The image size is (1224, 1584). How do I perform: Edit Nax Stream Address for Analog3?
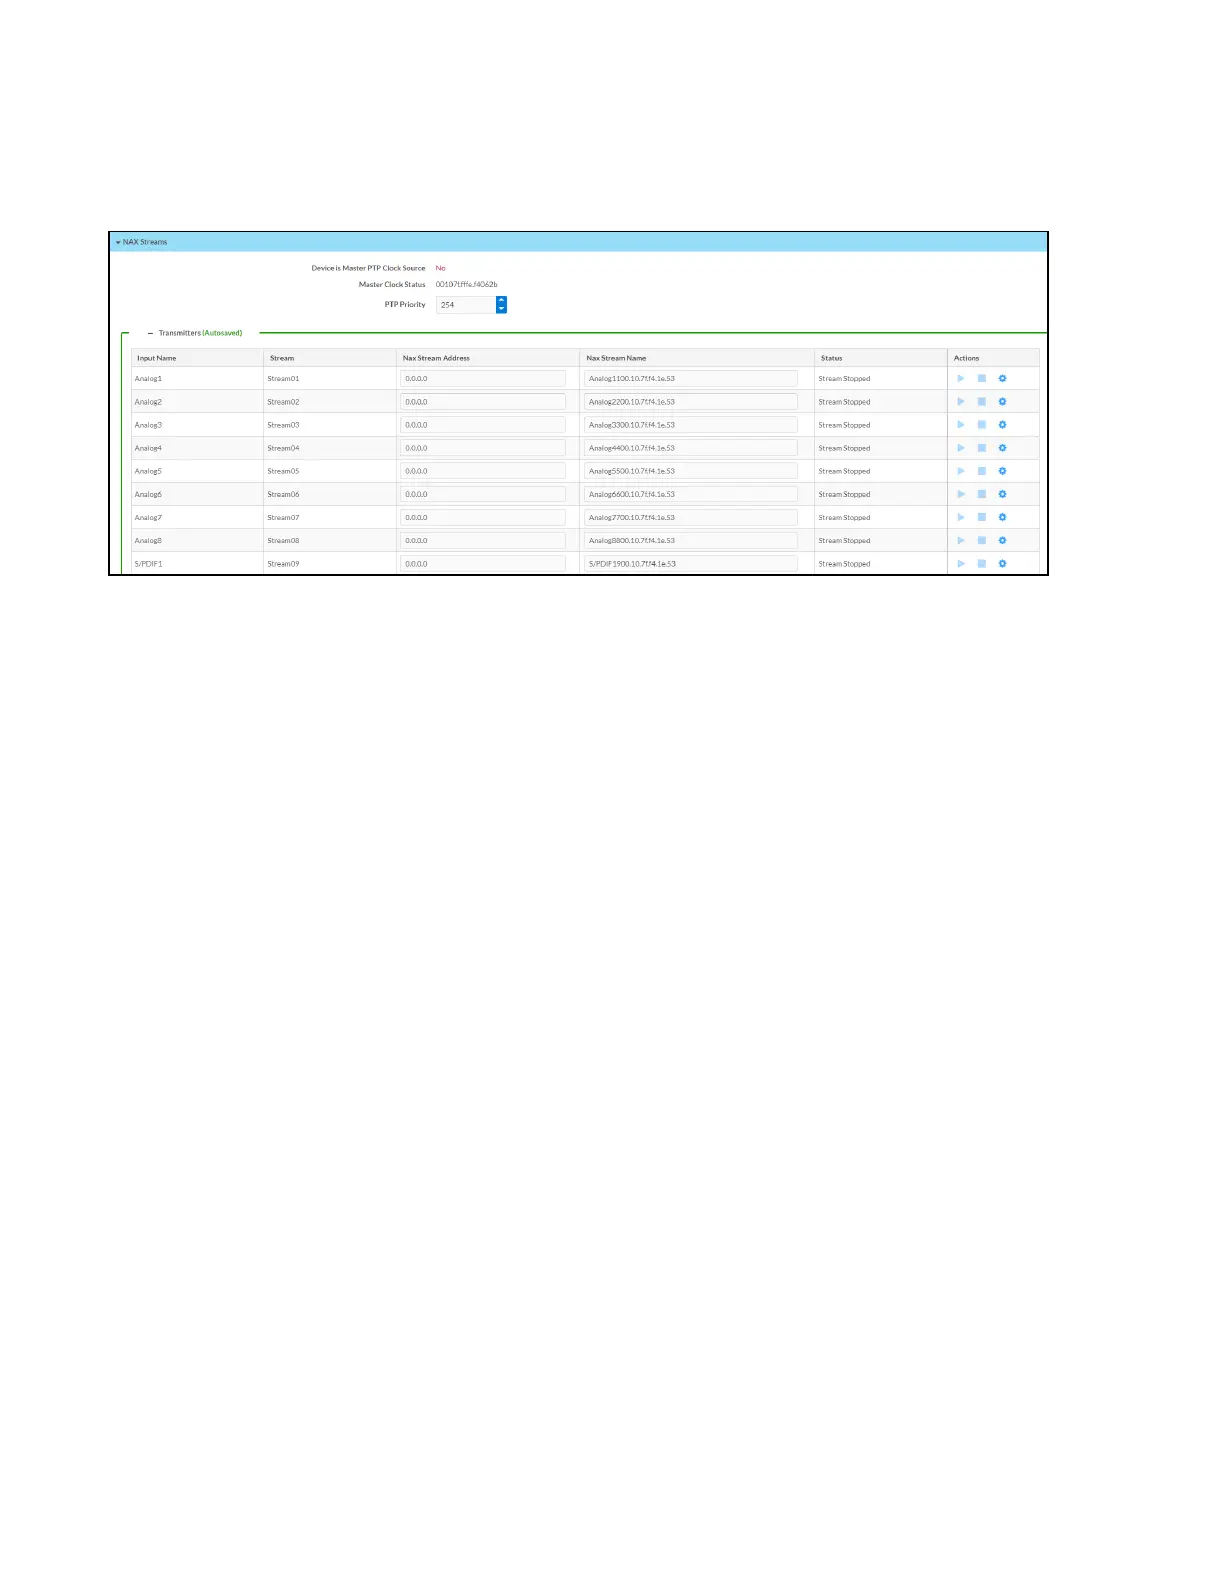pos(483,425)
